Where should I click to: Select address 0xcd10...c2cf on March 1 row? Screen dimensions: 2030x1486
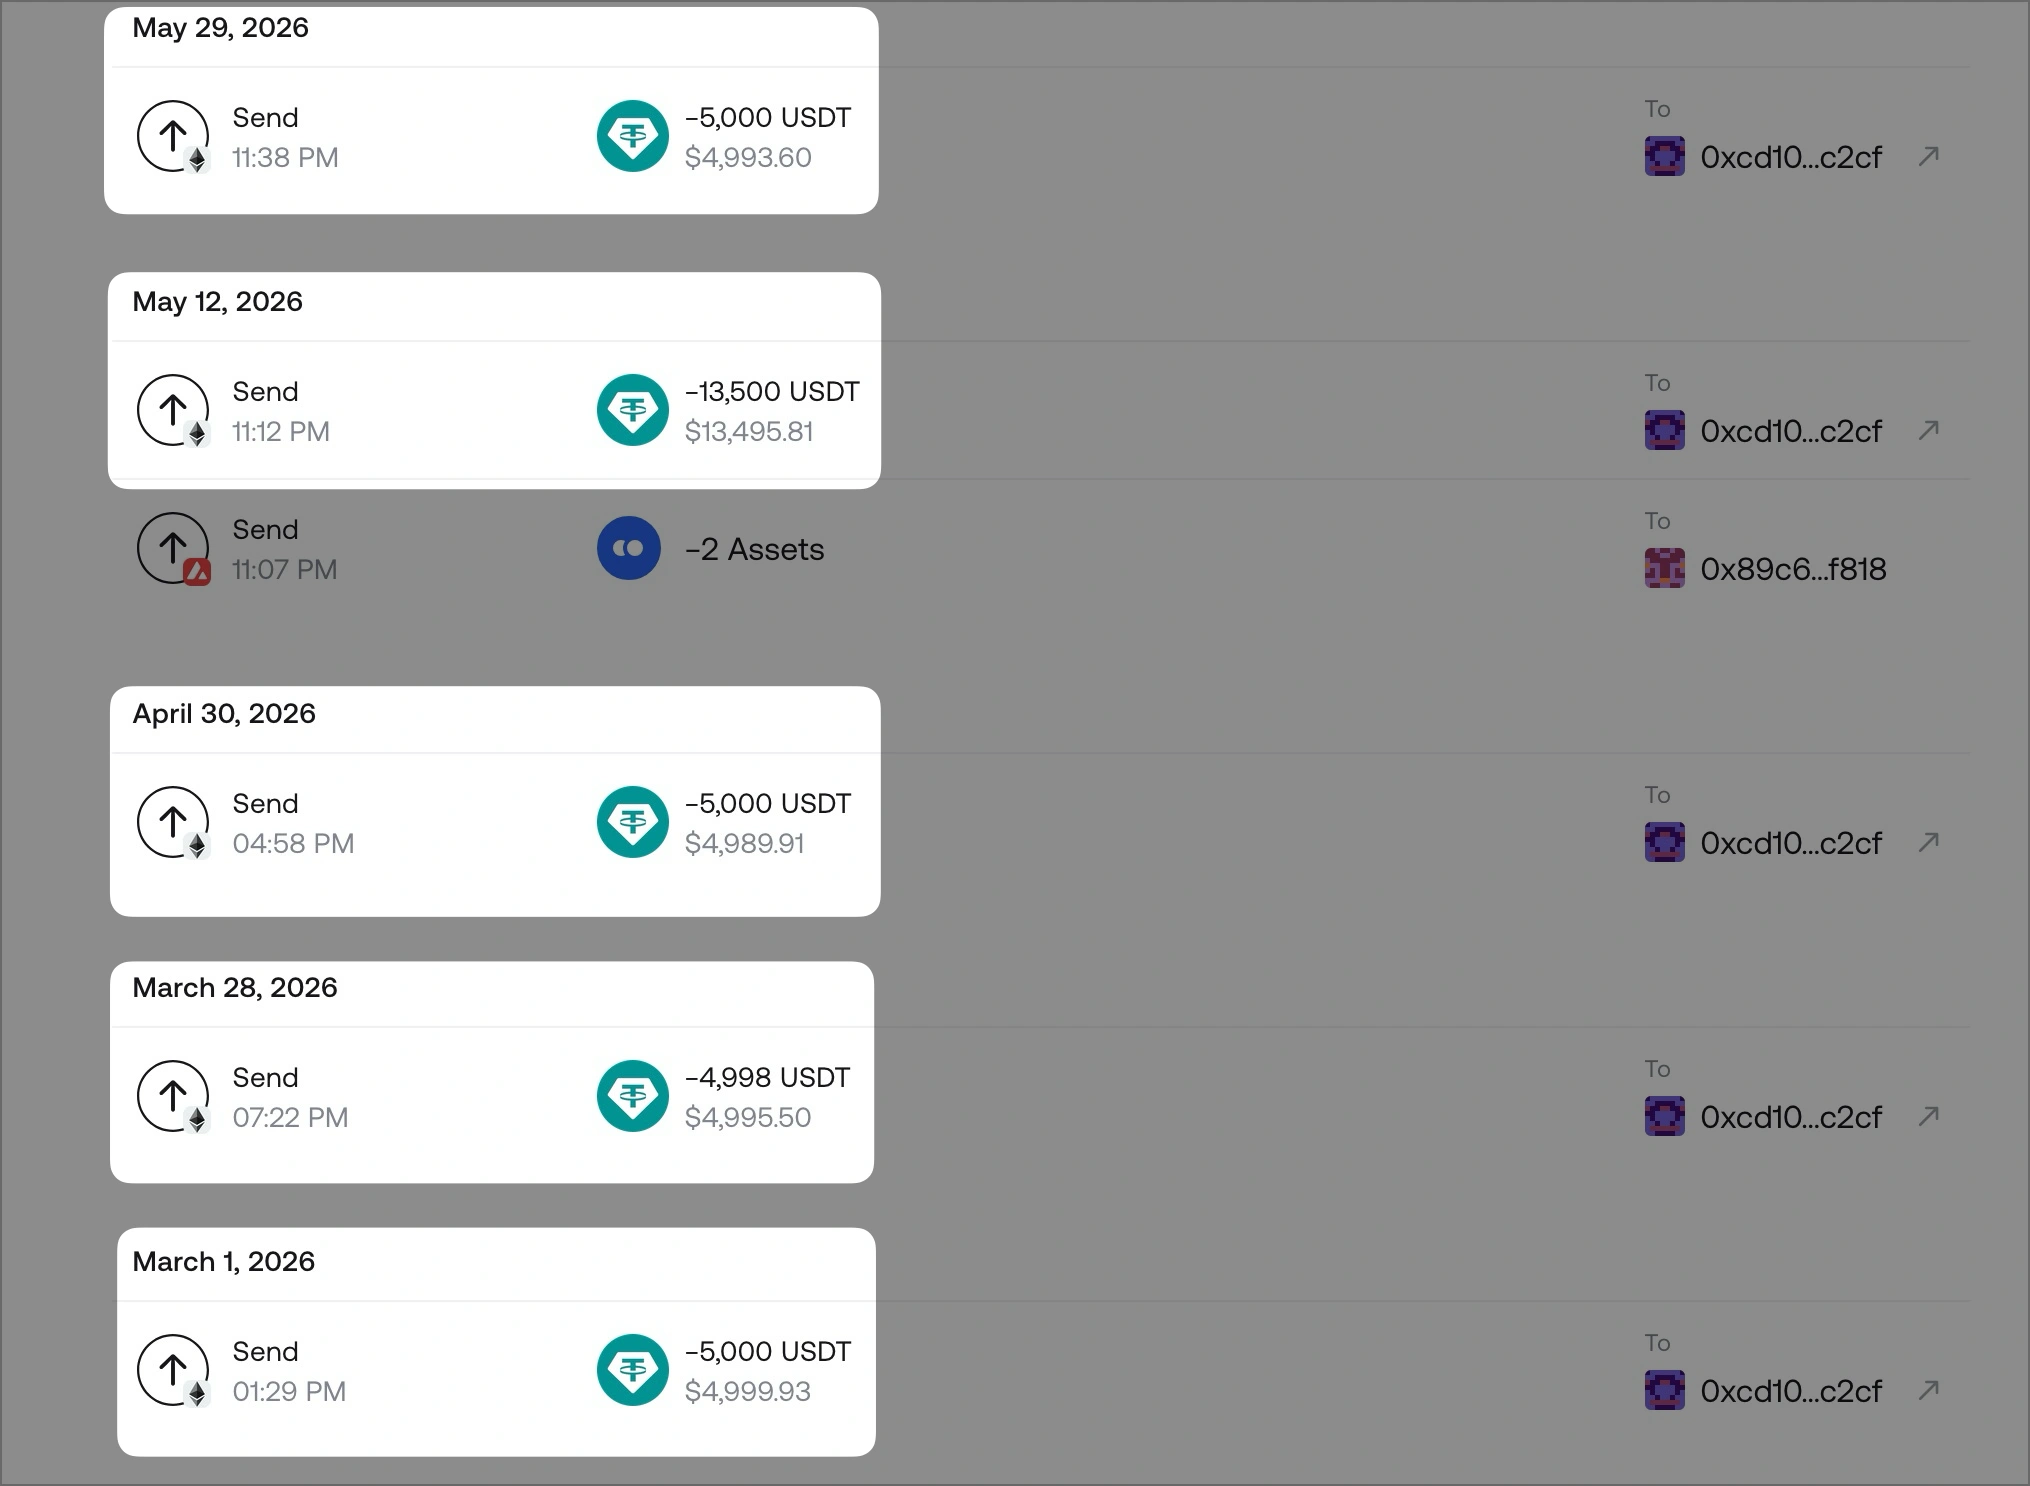pos(1790,1391)
